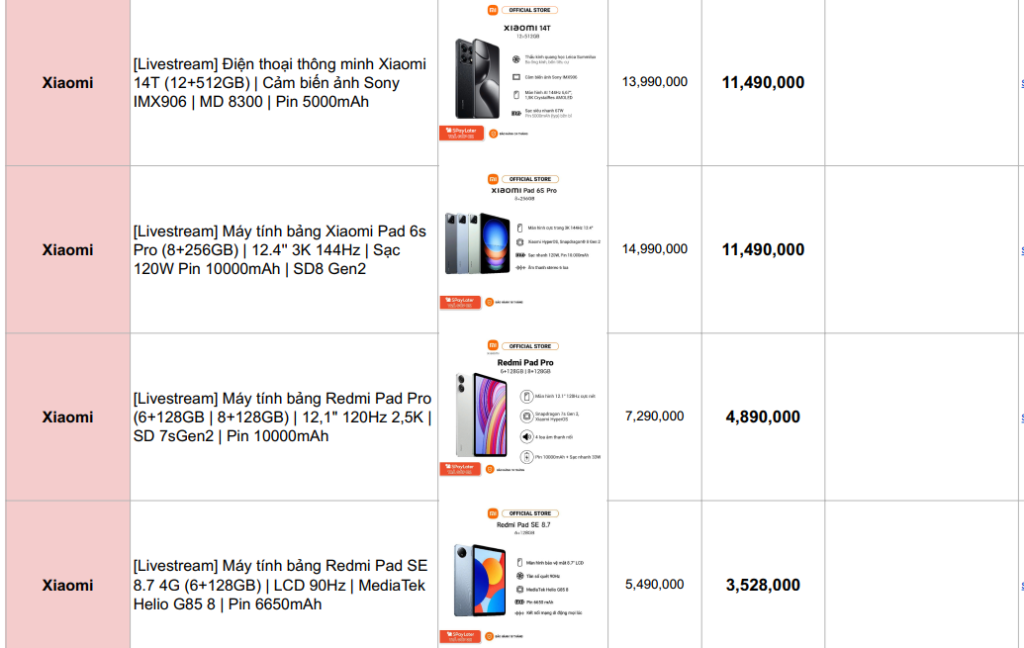Select the Xiaomi Pad 6S Pro tablet picture

tap(478, 243)
